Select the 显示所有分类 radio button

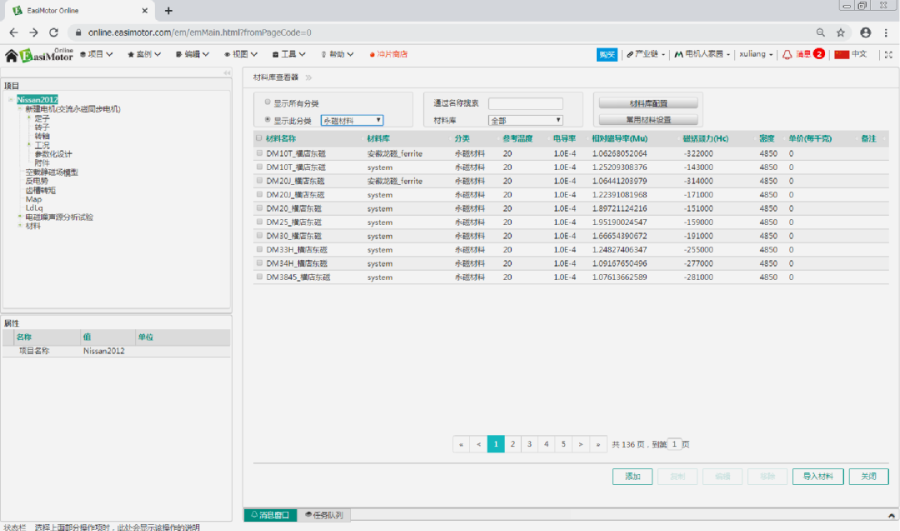click(x=267, y=102)
